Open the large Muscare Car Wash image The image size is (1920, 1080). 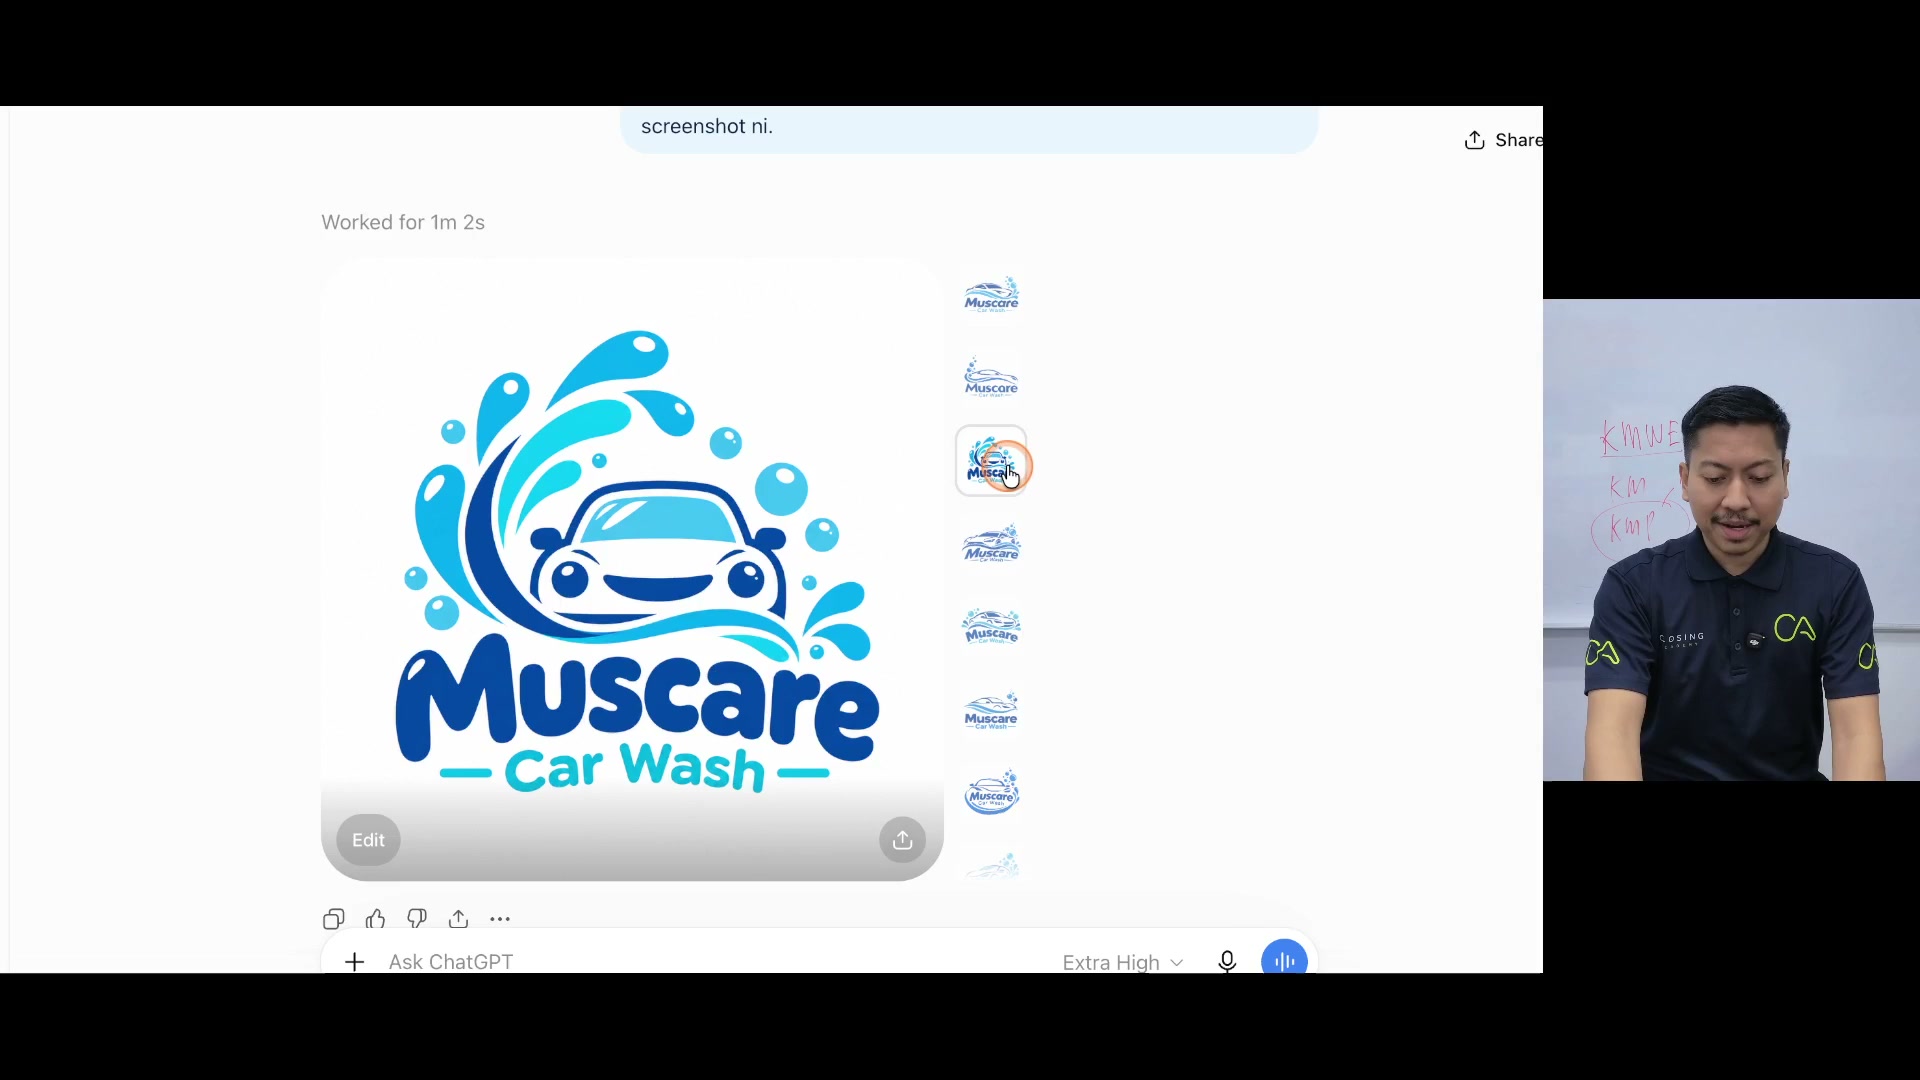point(632,569)
